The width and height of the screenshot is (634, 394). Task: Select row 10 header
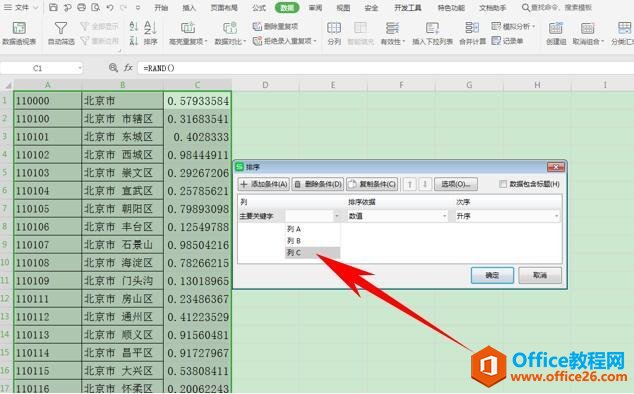(x=6, y=263)
